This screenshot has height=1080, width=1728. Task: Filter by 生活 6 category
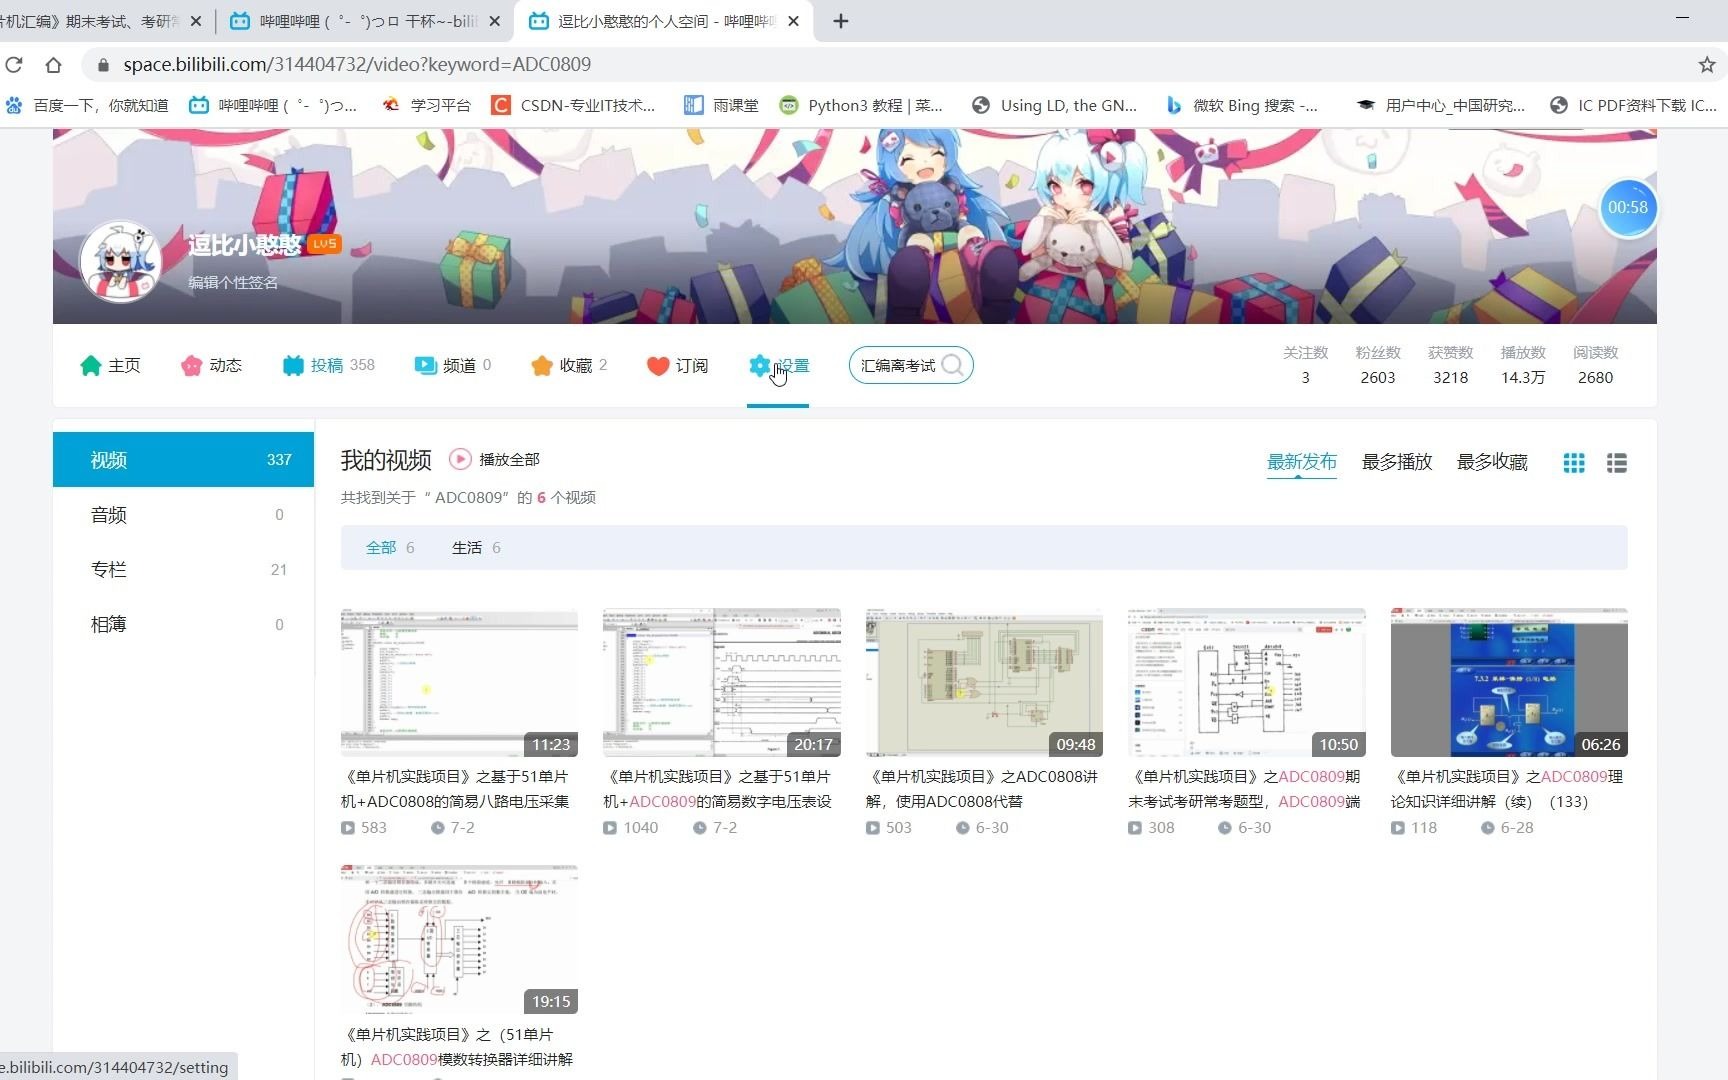tap(476, 548)
